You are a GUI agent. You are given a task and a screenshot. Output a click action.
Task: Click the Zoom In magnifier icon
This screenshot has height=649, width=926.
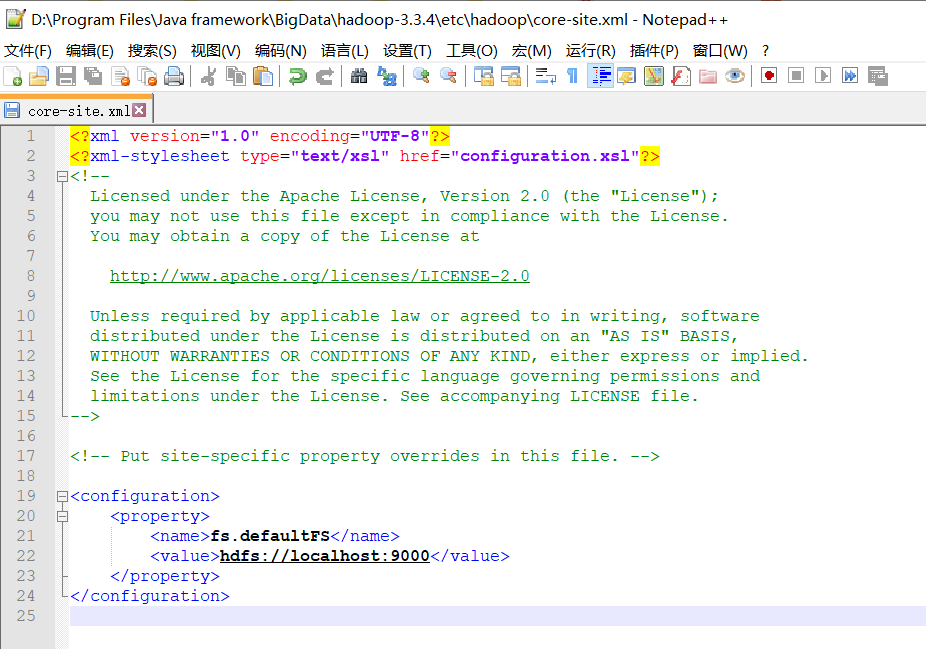[x=421, y=76]
